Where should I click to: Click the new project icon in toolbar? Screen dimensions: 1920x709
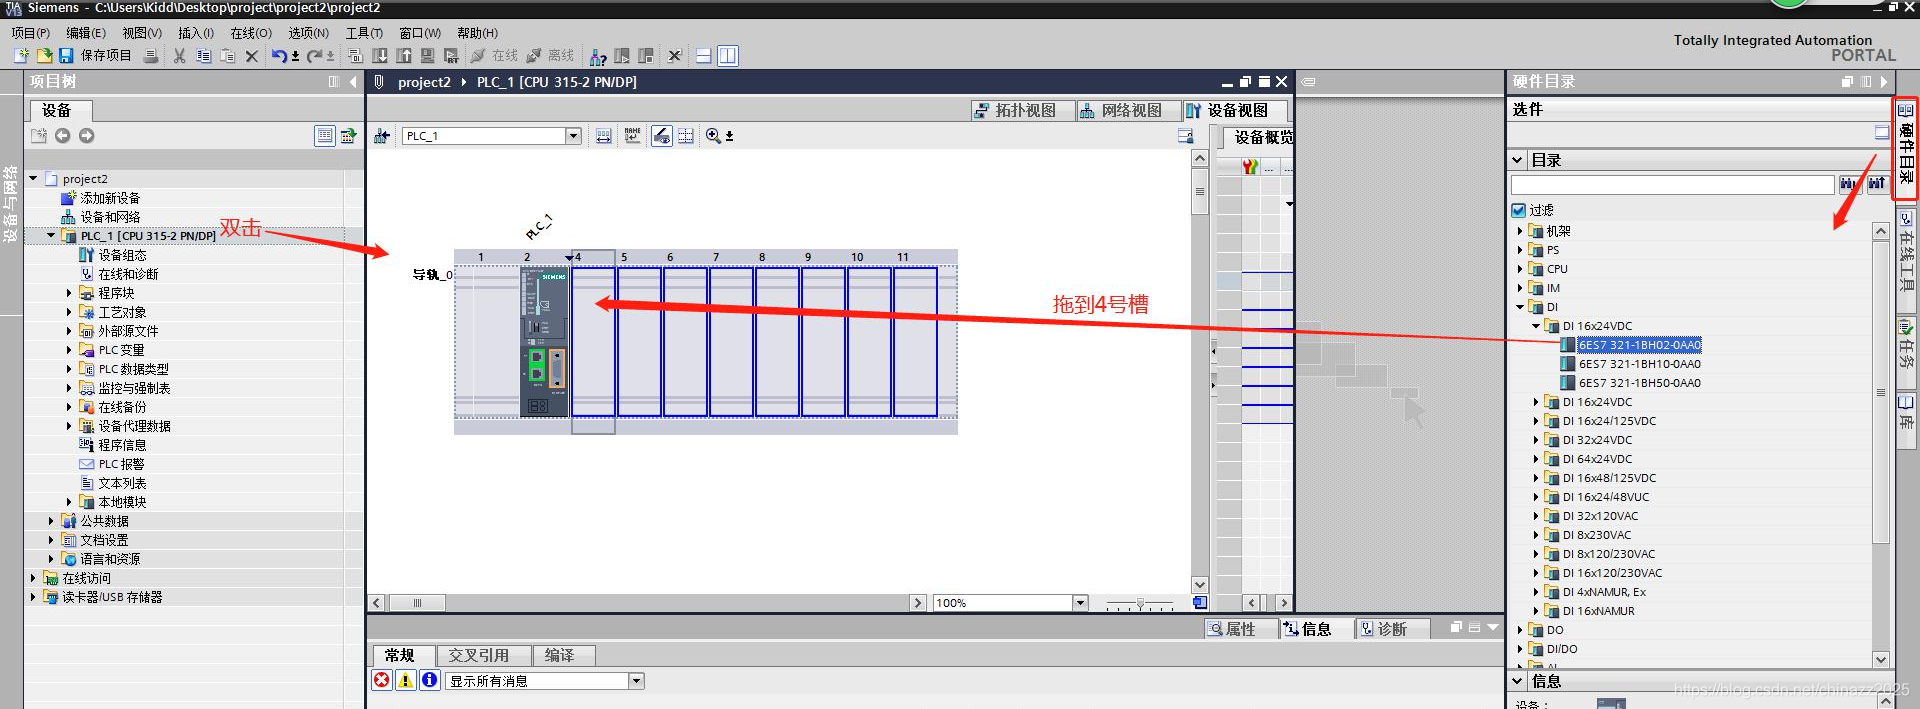[21, 56]
